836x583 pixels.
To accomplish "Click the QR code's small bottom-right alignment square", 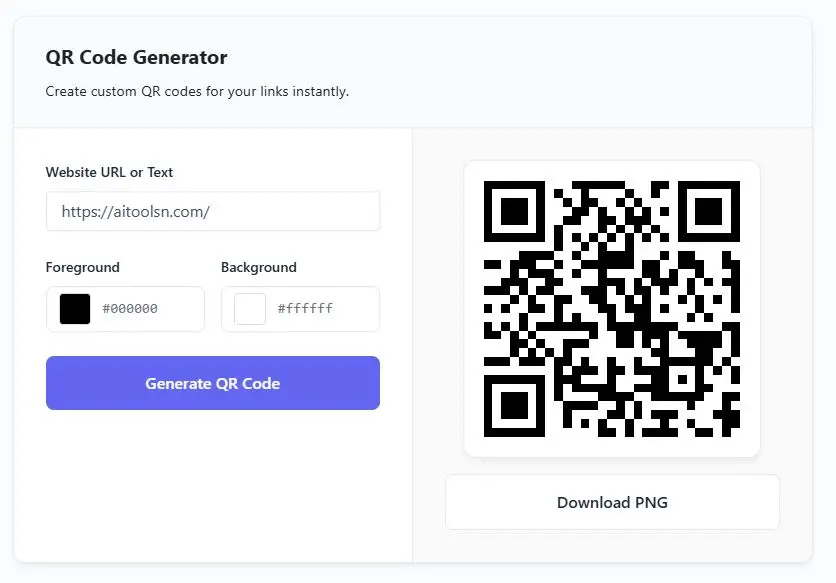I will tap(683, 380).
